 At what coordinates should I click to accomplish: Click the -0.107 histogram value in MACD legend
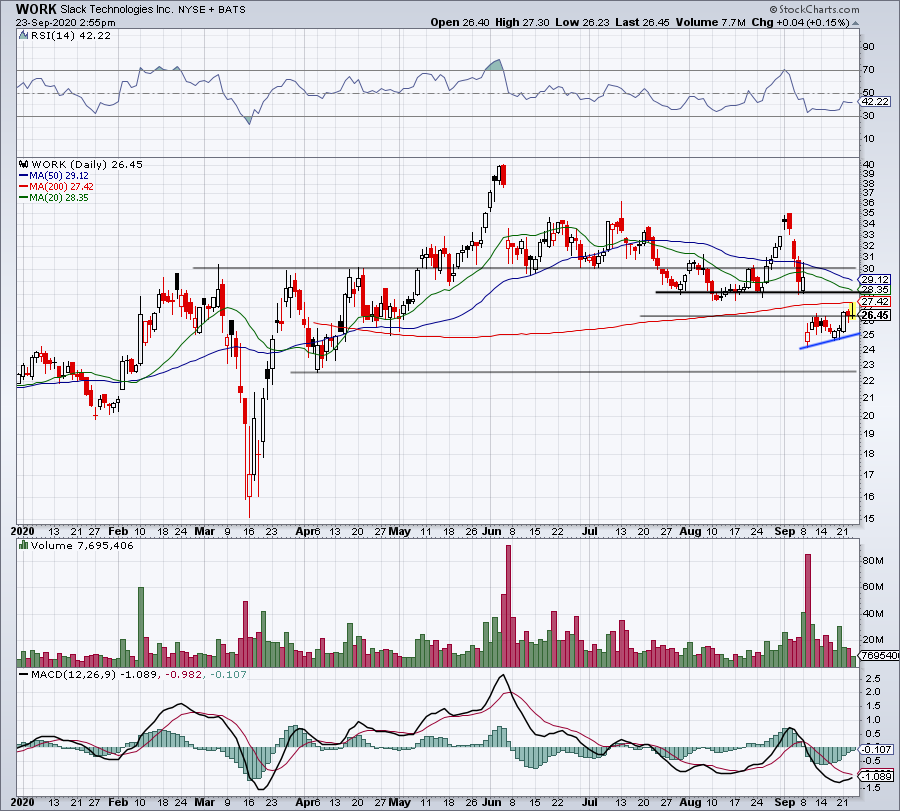coord(228,674)
